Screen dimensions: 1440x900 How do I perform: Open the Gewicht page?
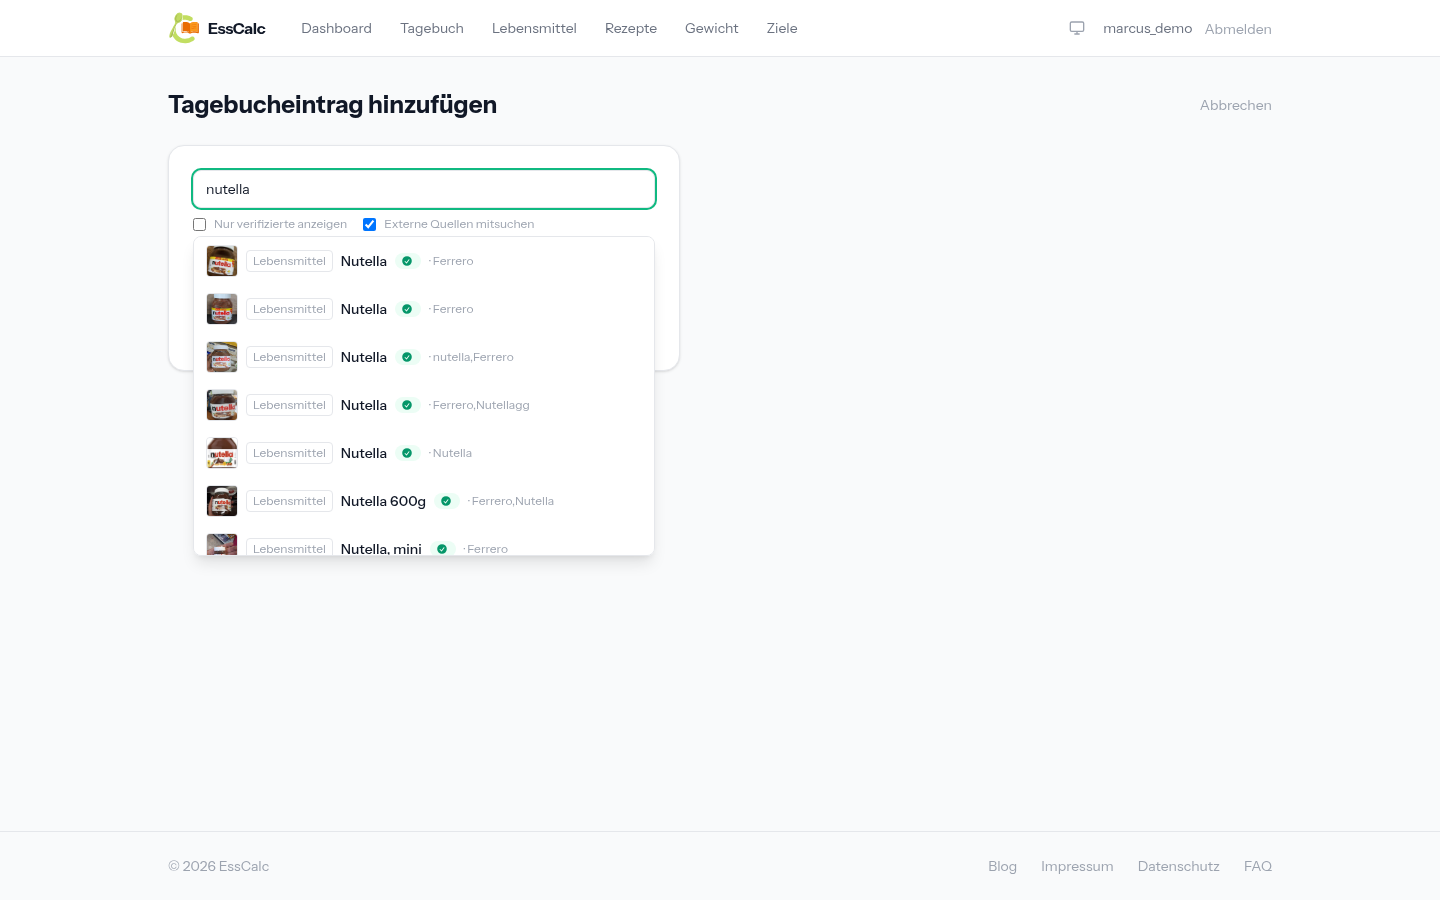coord(712,28)
